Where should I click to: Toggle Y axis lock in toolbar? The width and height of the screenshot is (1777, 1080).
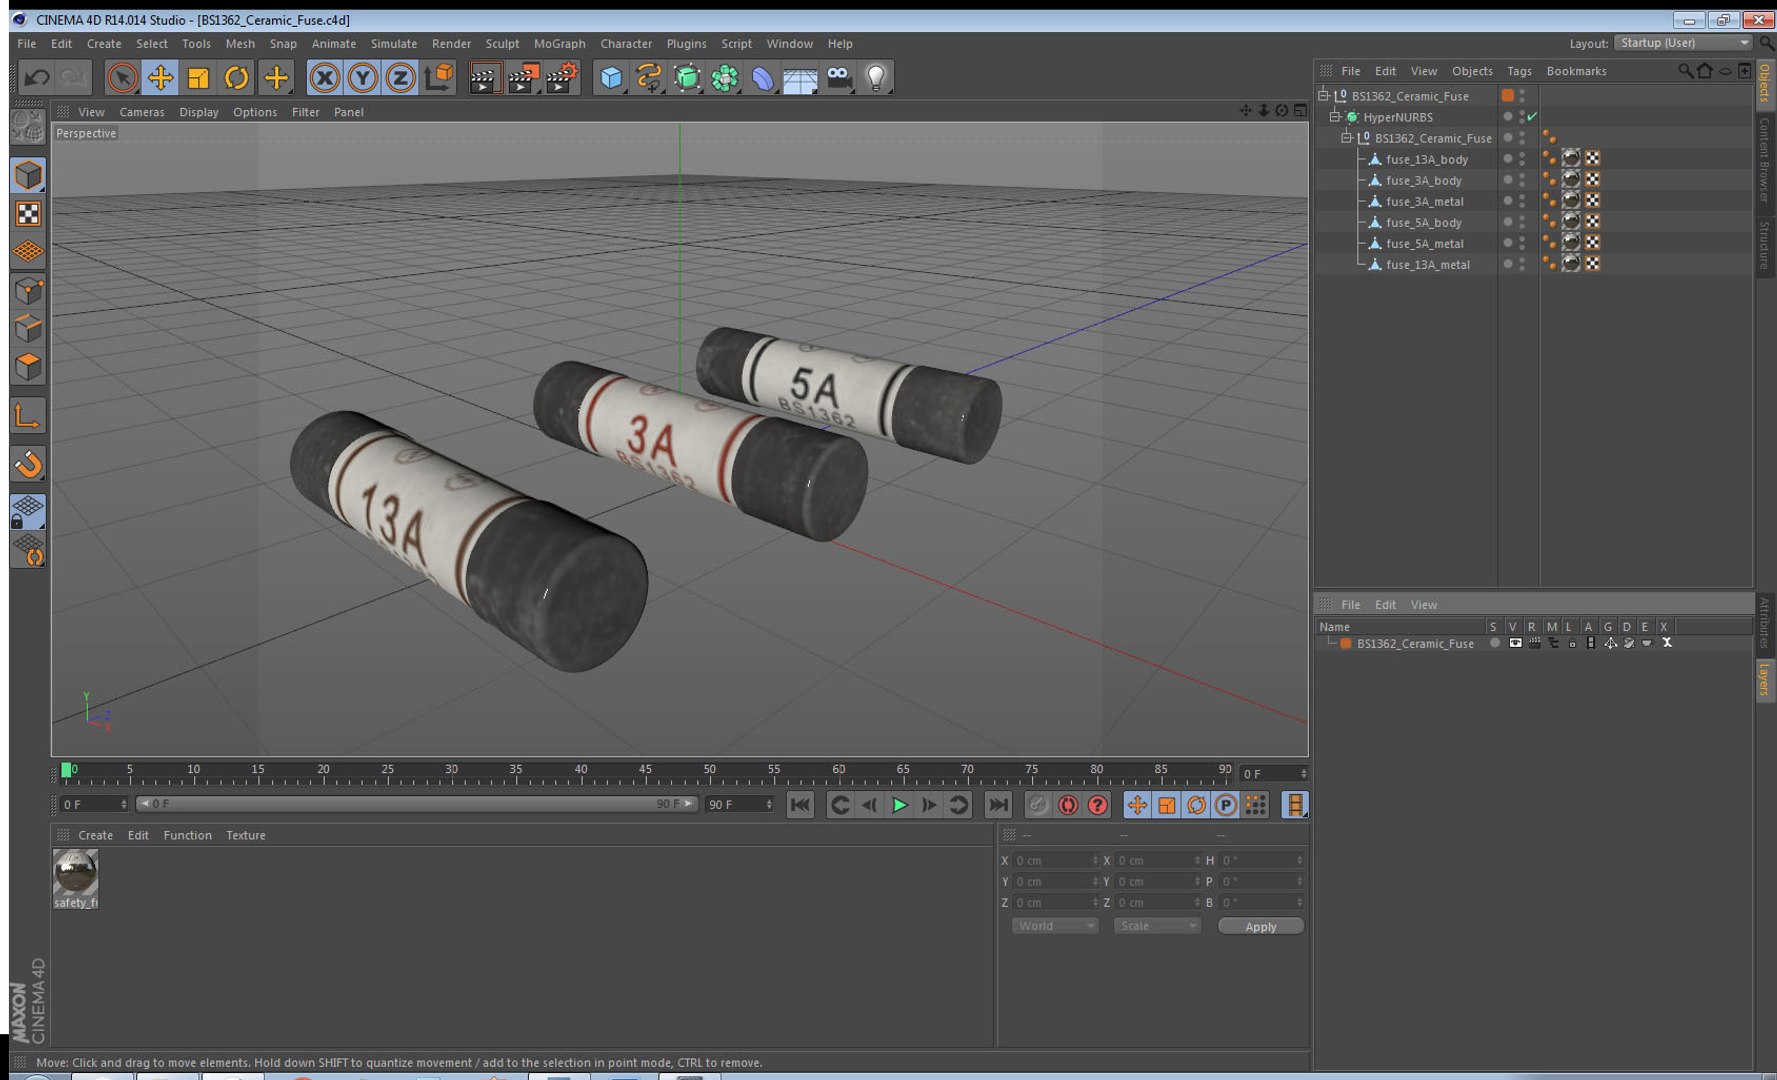pyautogui.click(x=362, y=77)
